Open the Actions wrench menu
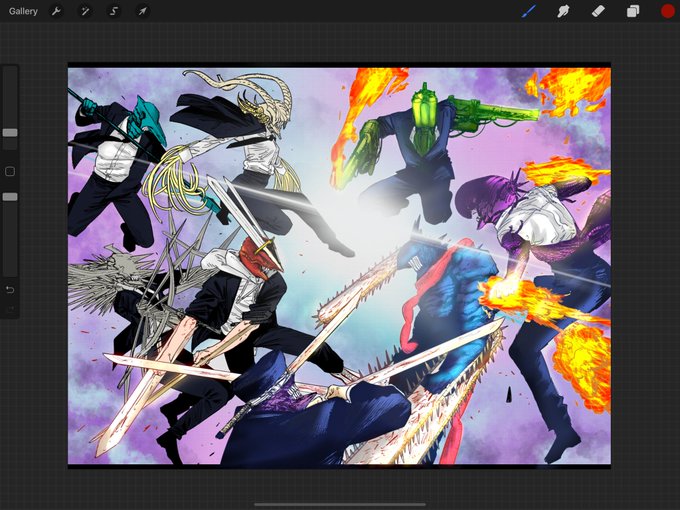Screen dimensions: 680x510 (x=56, y=11)
